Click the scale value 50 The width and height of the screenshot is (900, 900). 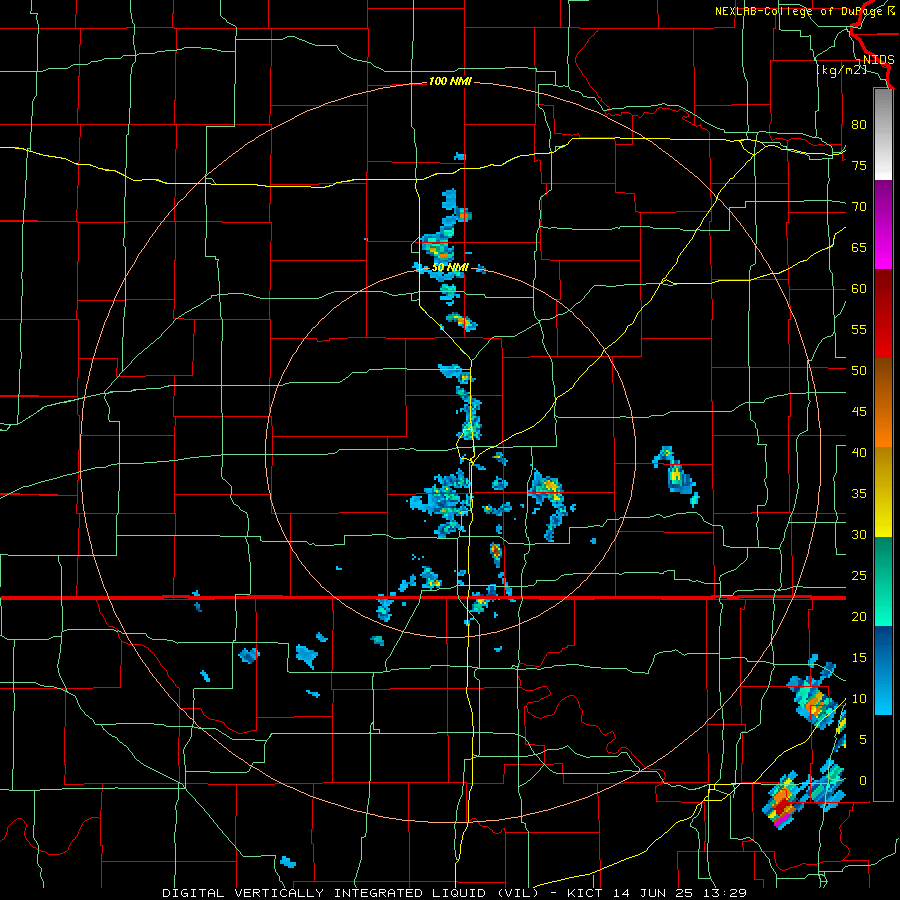click(859, 370)
